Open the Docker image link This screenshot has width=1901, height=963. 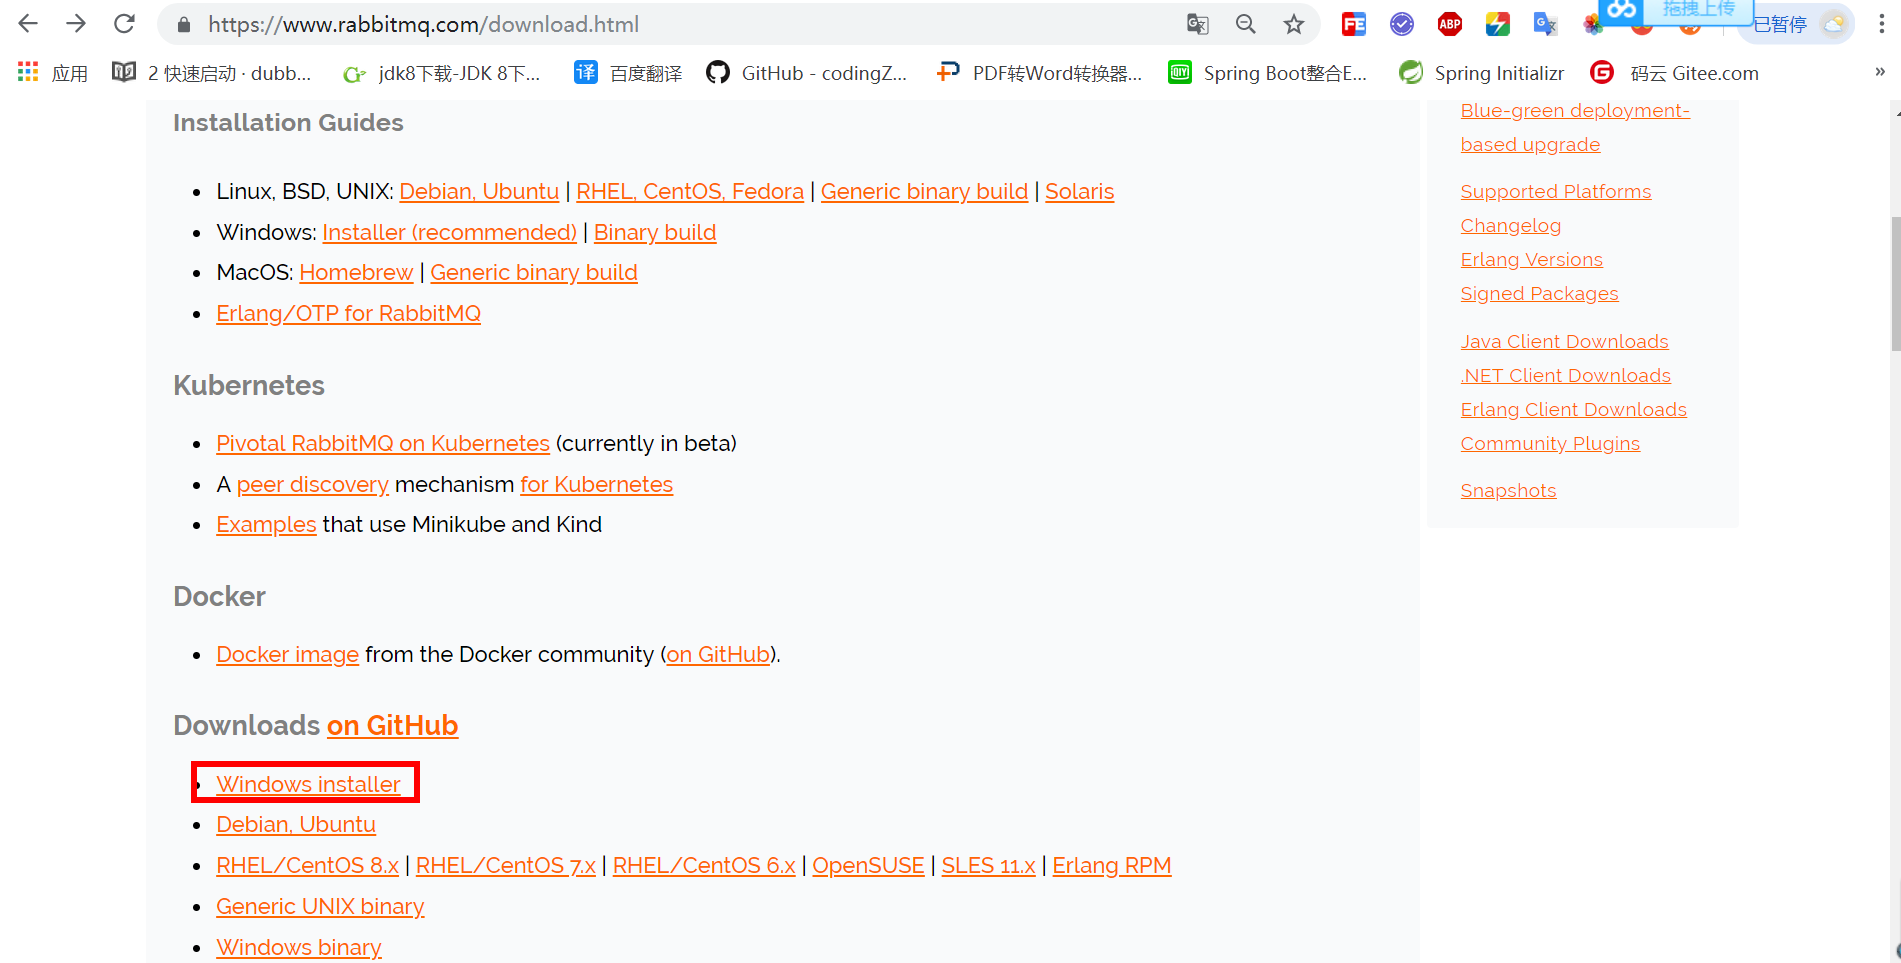coord(288,654)
